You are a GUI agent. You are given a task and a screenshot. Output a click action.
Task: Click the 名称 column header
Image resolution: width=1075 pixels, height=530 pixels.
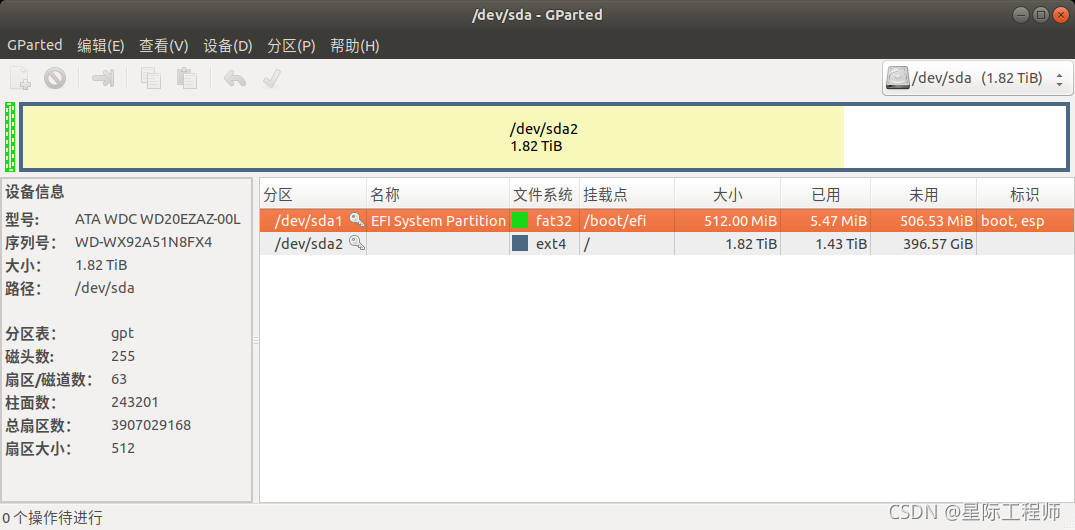pos(438,195)
